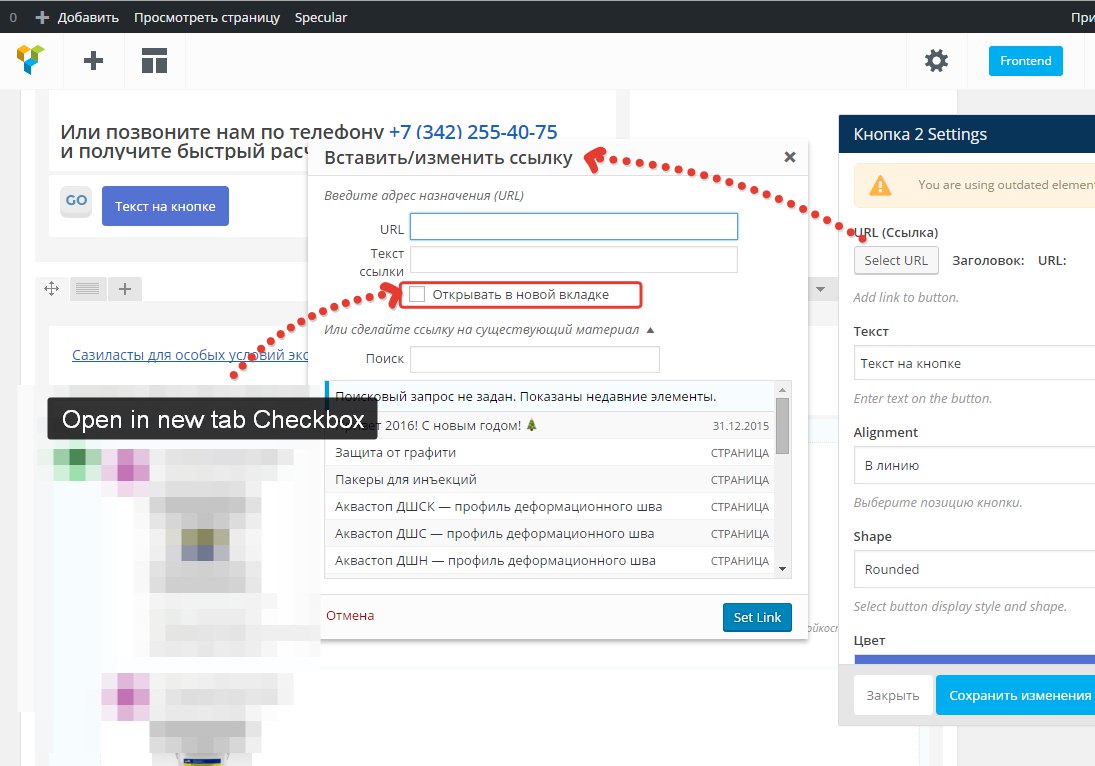Toggle row collapse arrow behind dialog
This screenshot has width=1095, height=766.
coord(821,289)
